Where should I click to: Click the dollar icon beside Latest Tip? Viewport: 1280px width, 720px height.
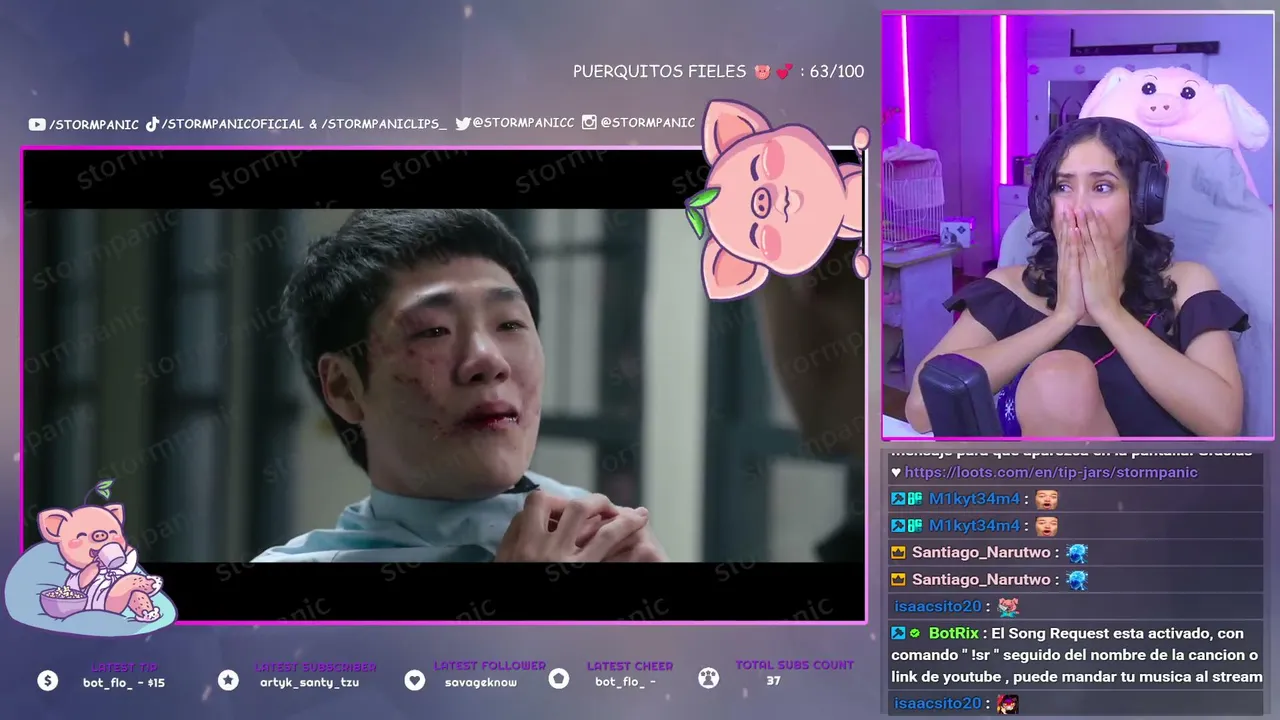48,680
